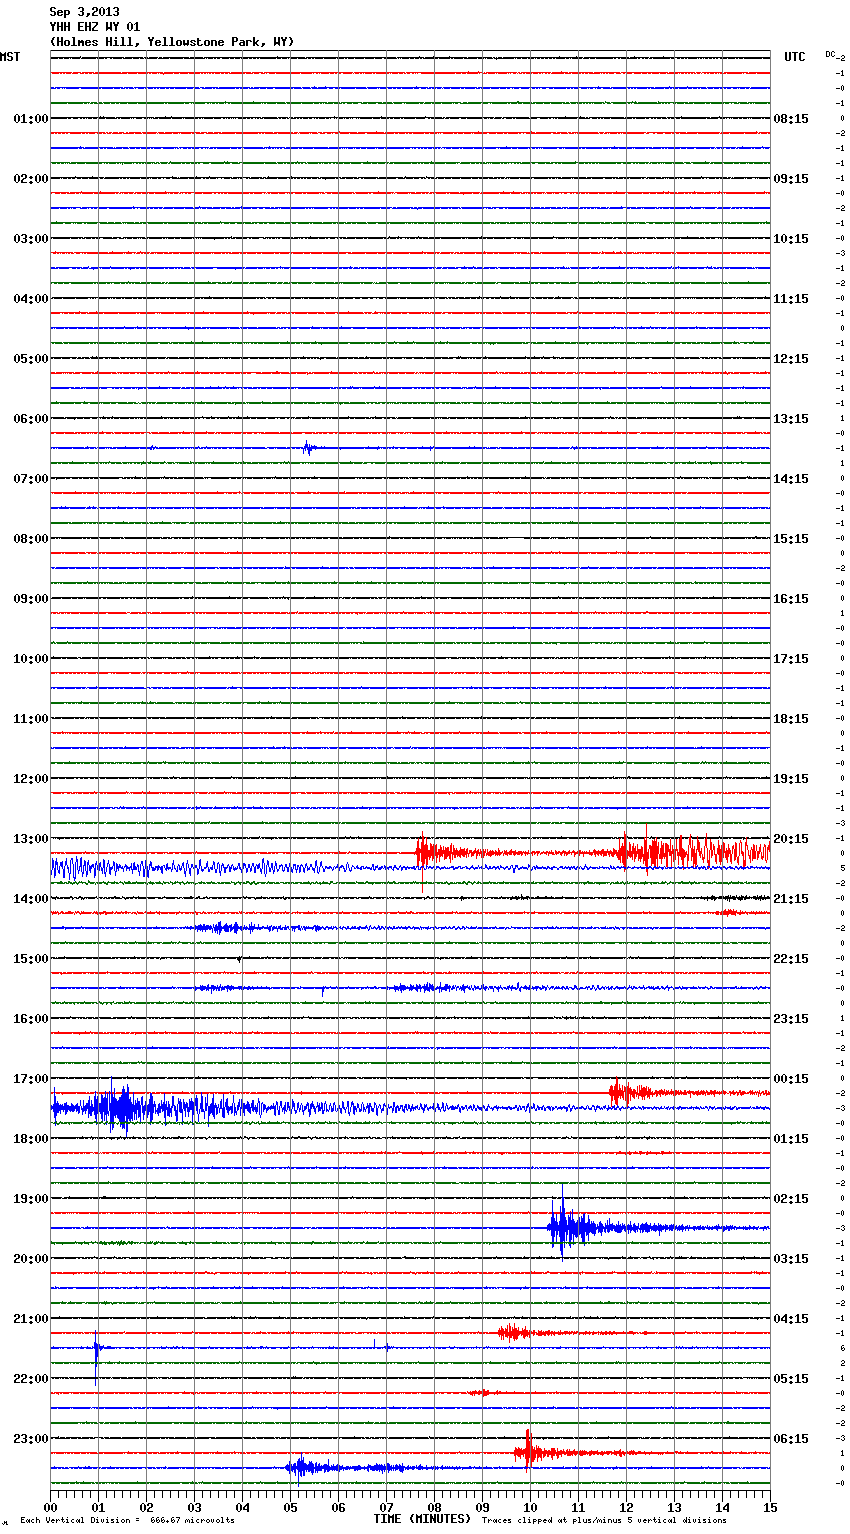The width and height of the screenshot is (850, 1534).
Task: Click minute '15' on the bottom time axis
Action: coord(770,1507)
